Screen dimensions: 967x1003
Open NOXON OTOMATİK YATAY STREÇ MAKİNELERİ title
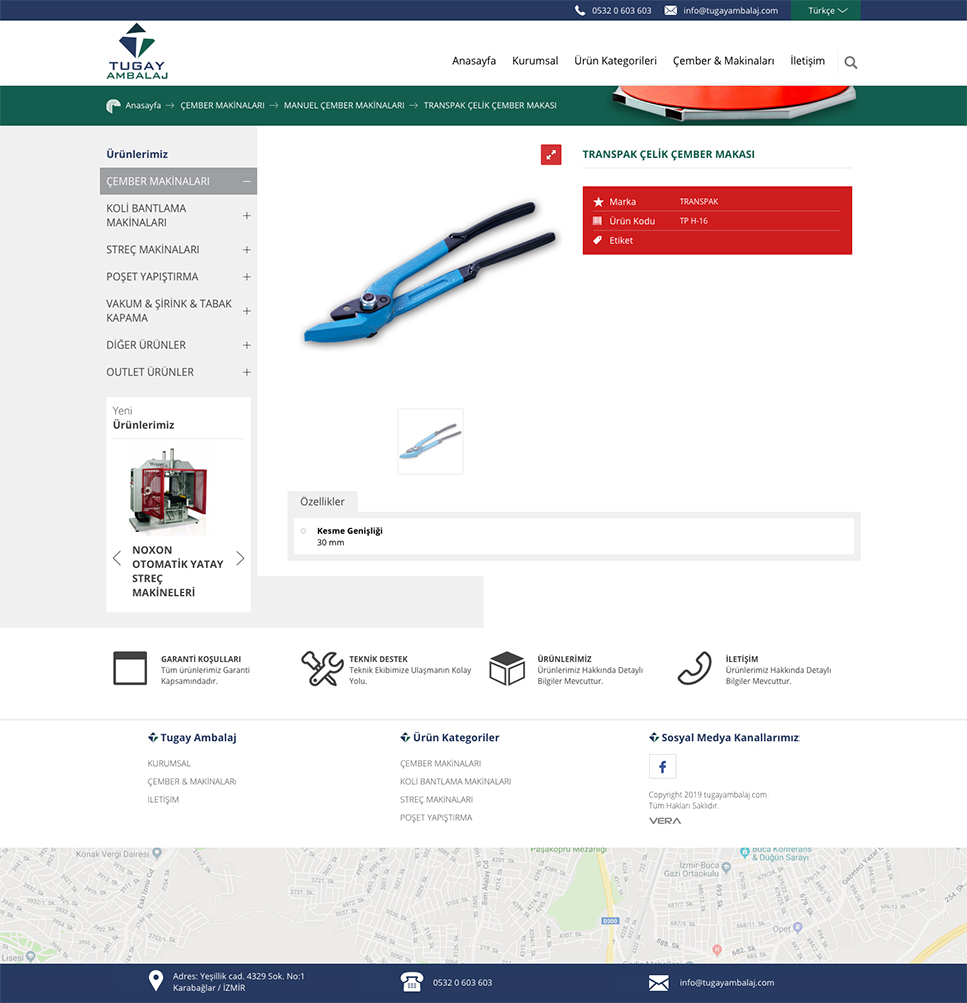click(x=178, y=571)
